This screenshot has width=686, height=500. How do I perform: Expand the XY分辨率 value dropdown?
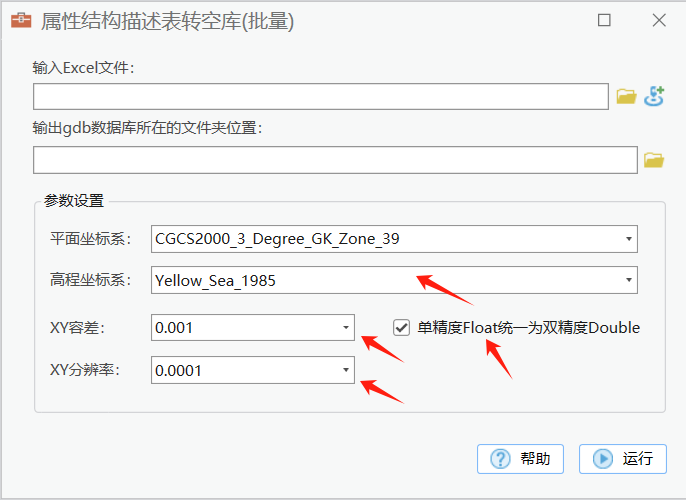point(346,370)
